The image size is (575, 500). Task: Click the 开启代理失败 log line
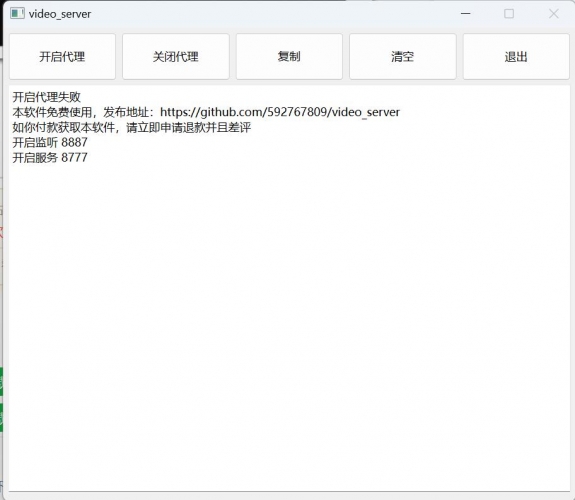(47, 97)
